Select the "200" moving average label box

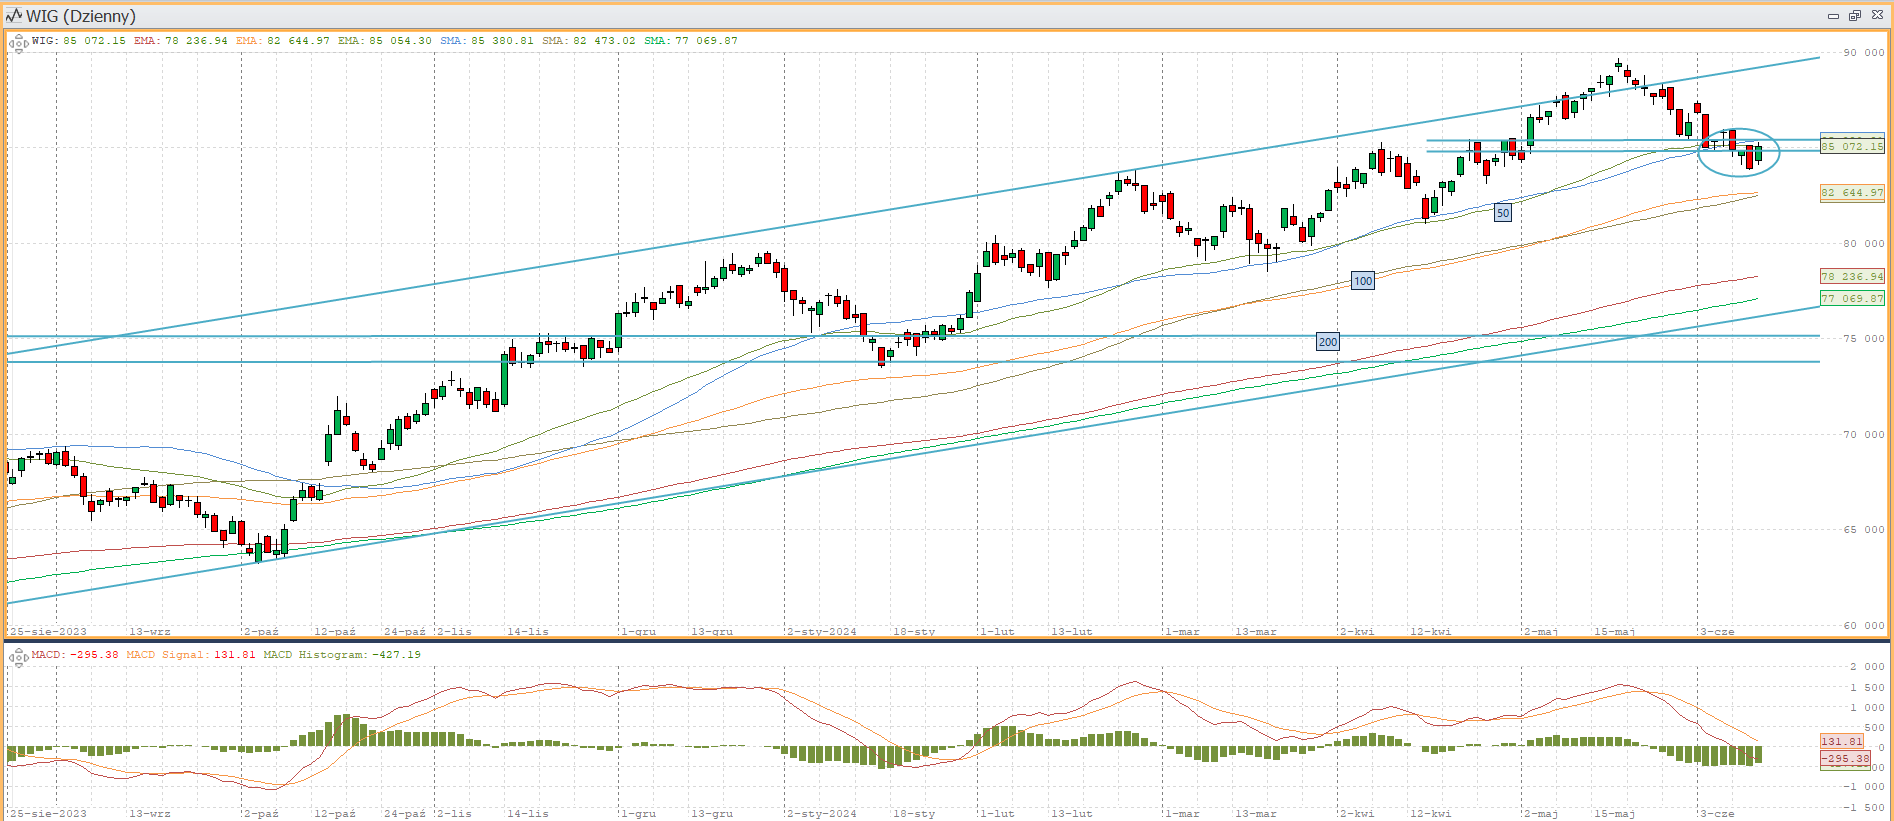(1327, 342)
